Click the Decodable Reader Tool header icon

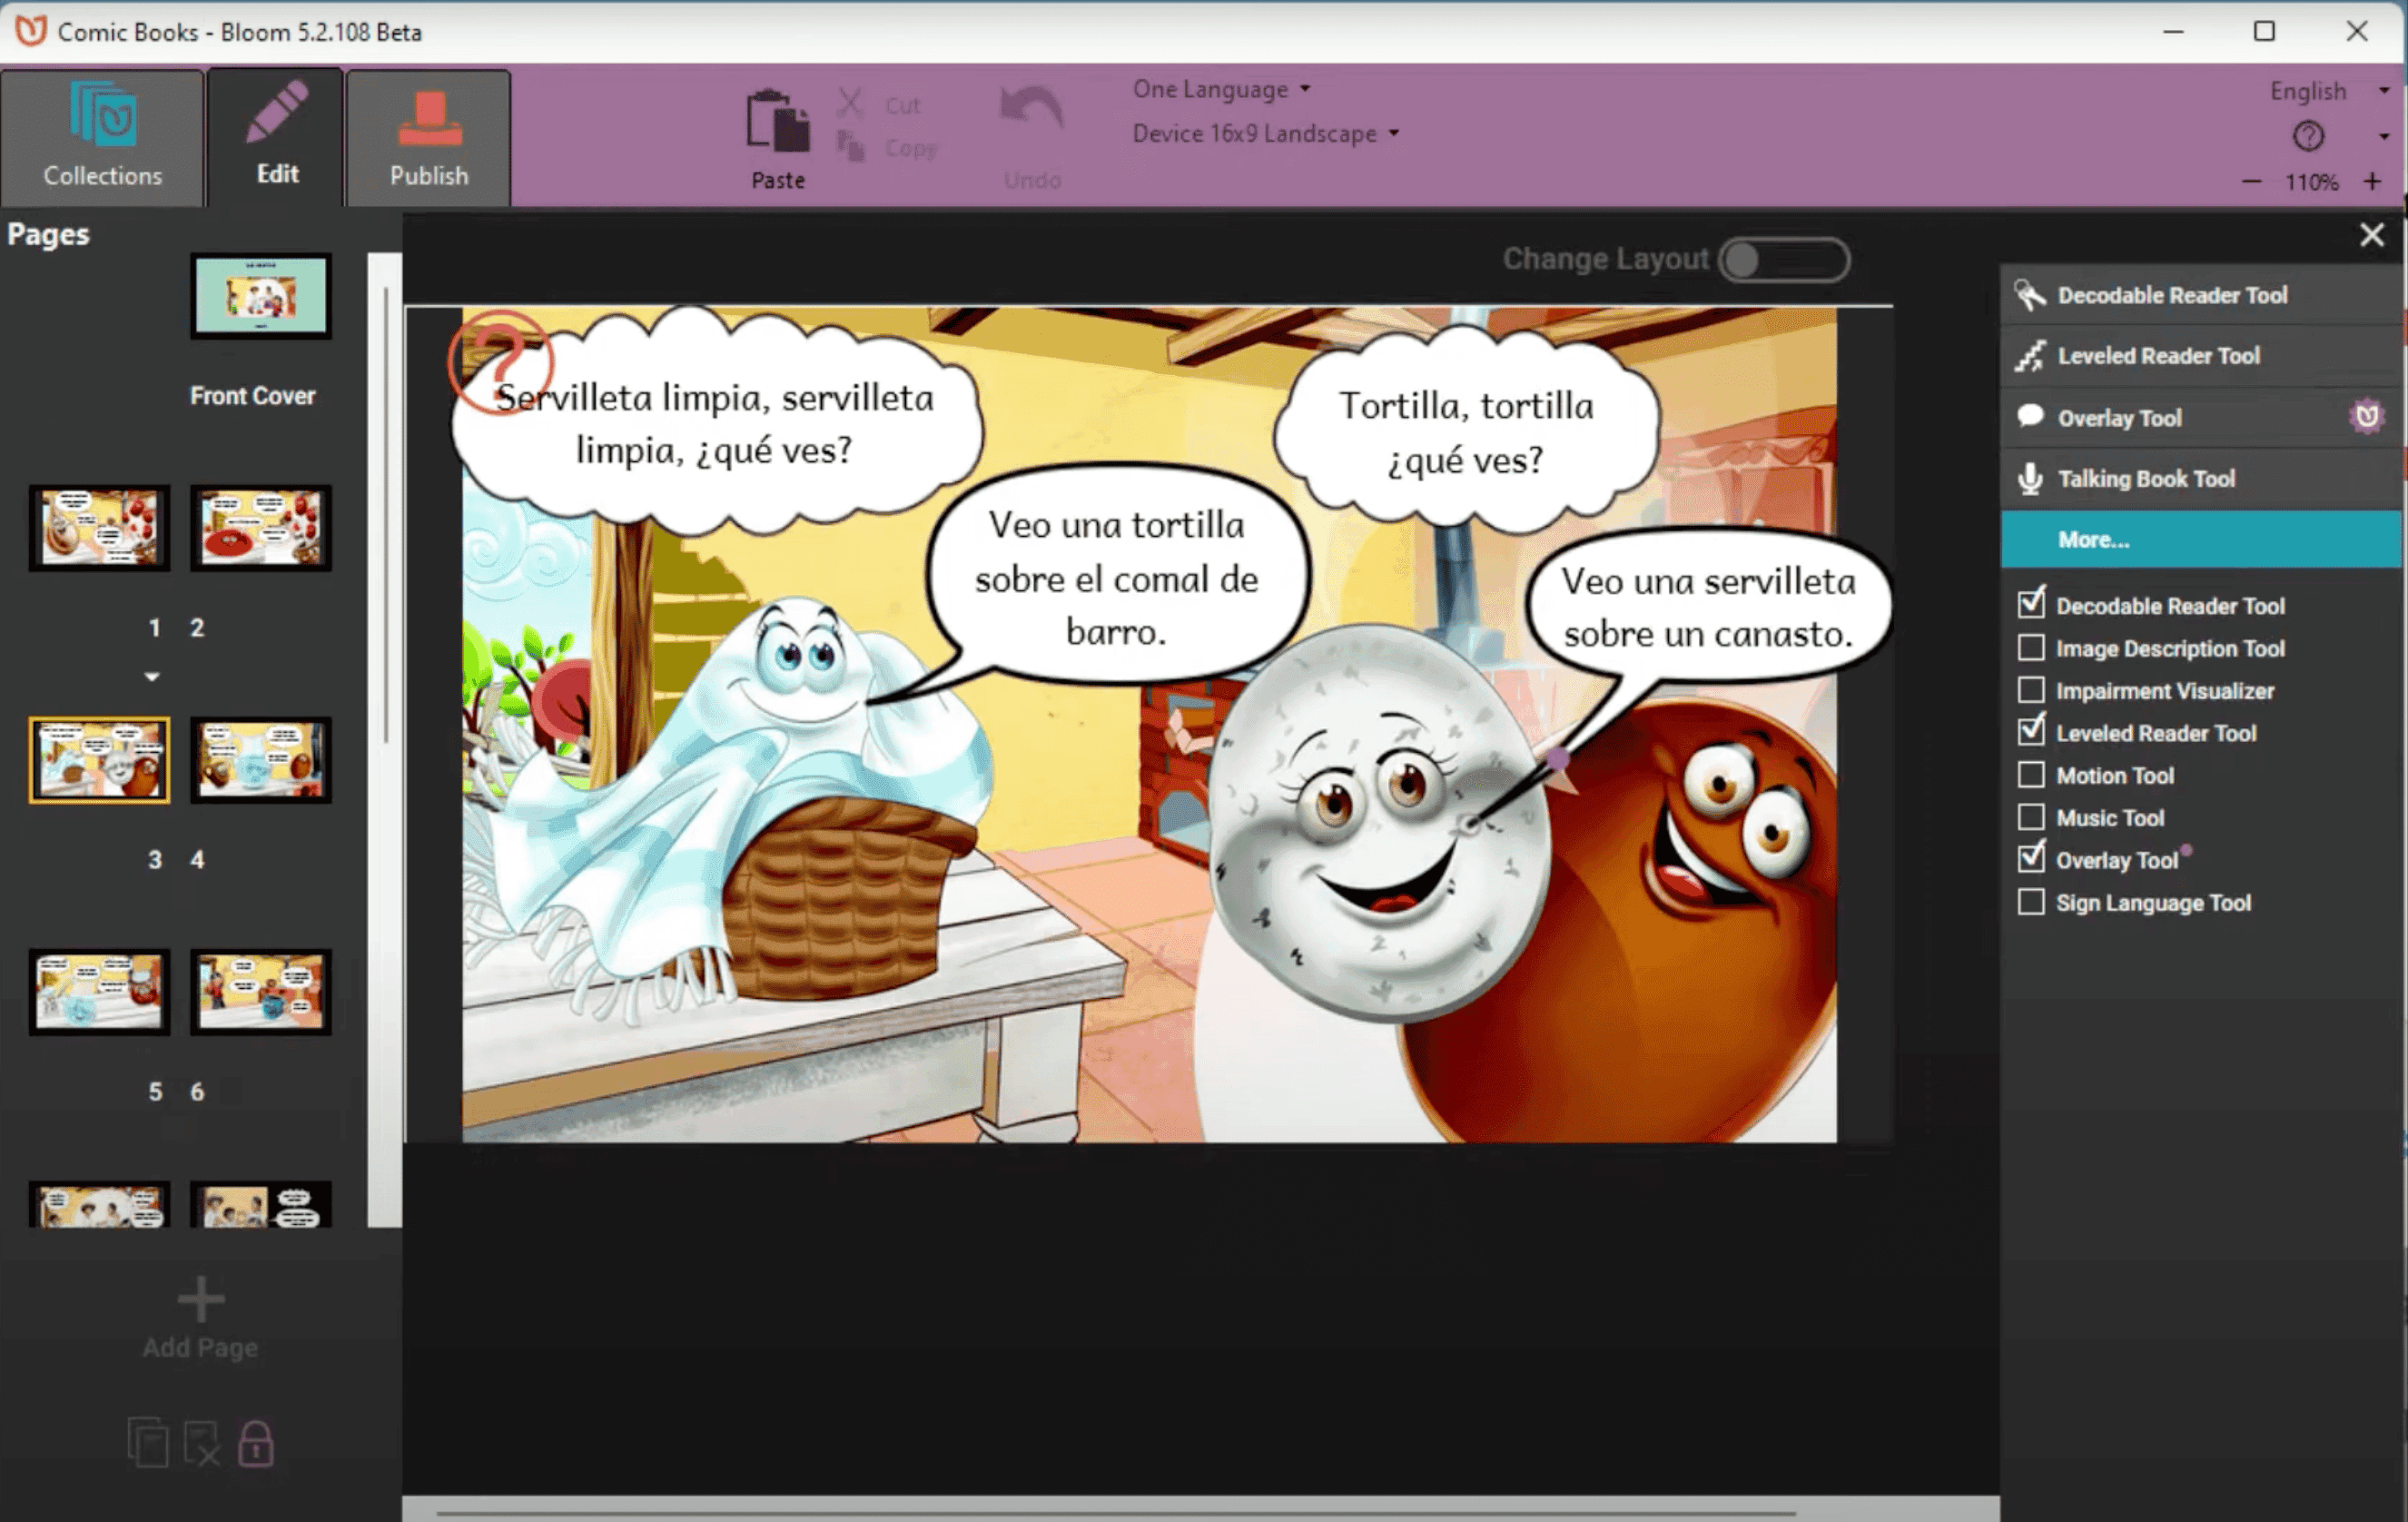[x=2029, y=295]
